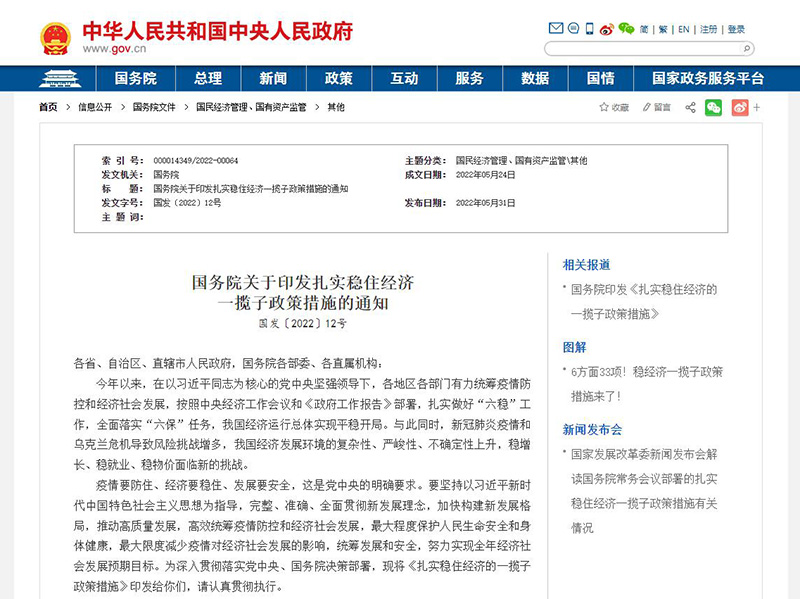
Task: Click document number 国发〔2022〕12号 in info box
Action: tap(187, 203)
